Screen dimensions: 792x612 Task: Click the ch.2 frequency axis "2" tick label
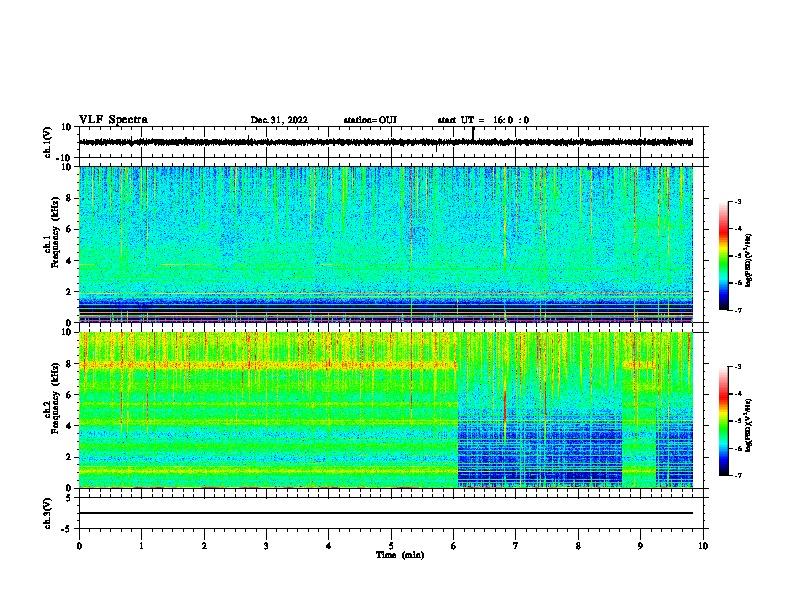click(x=69, y=457)
